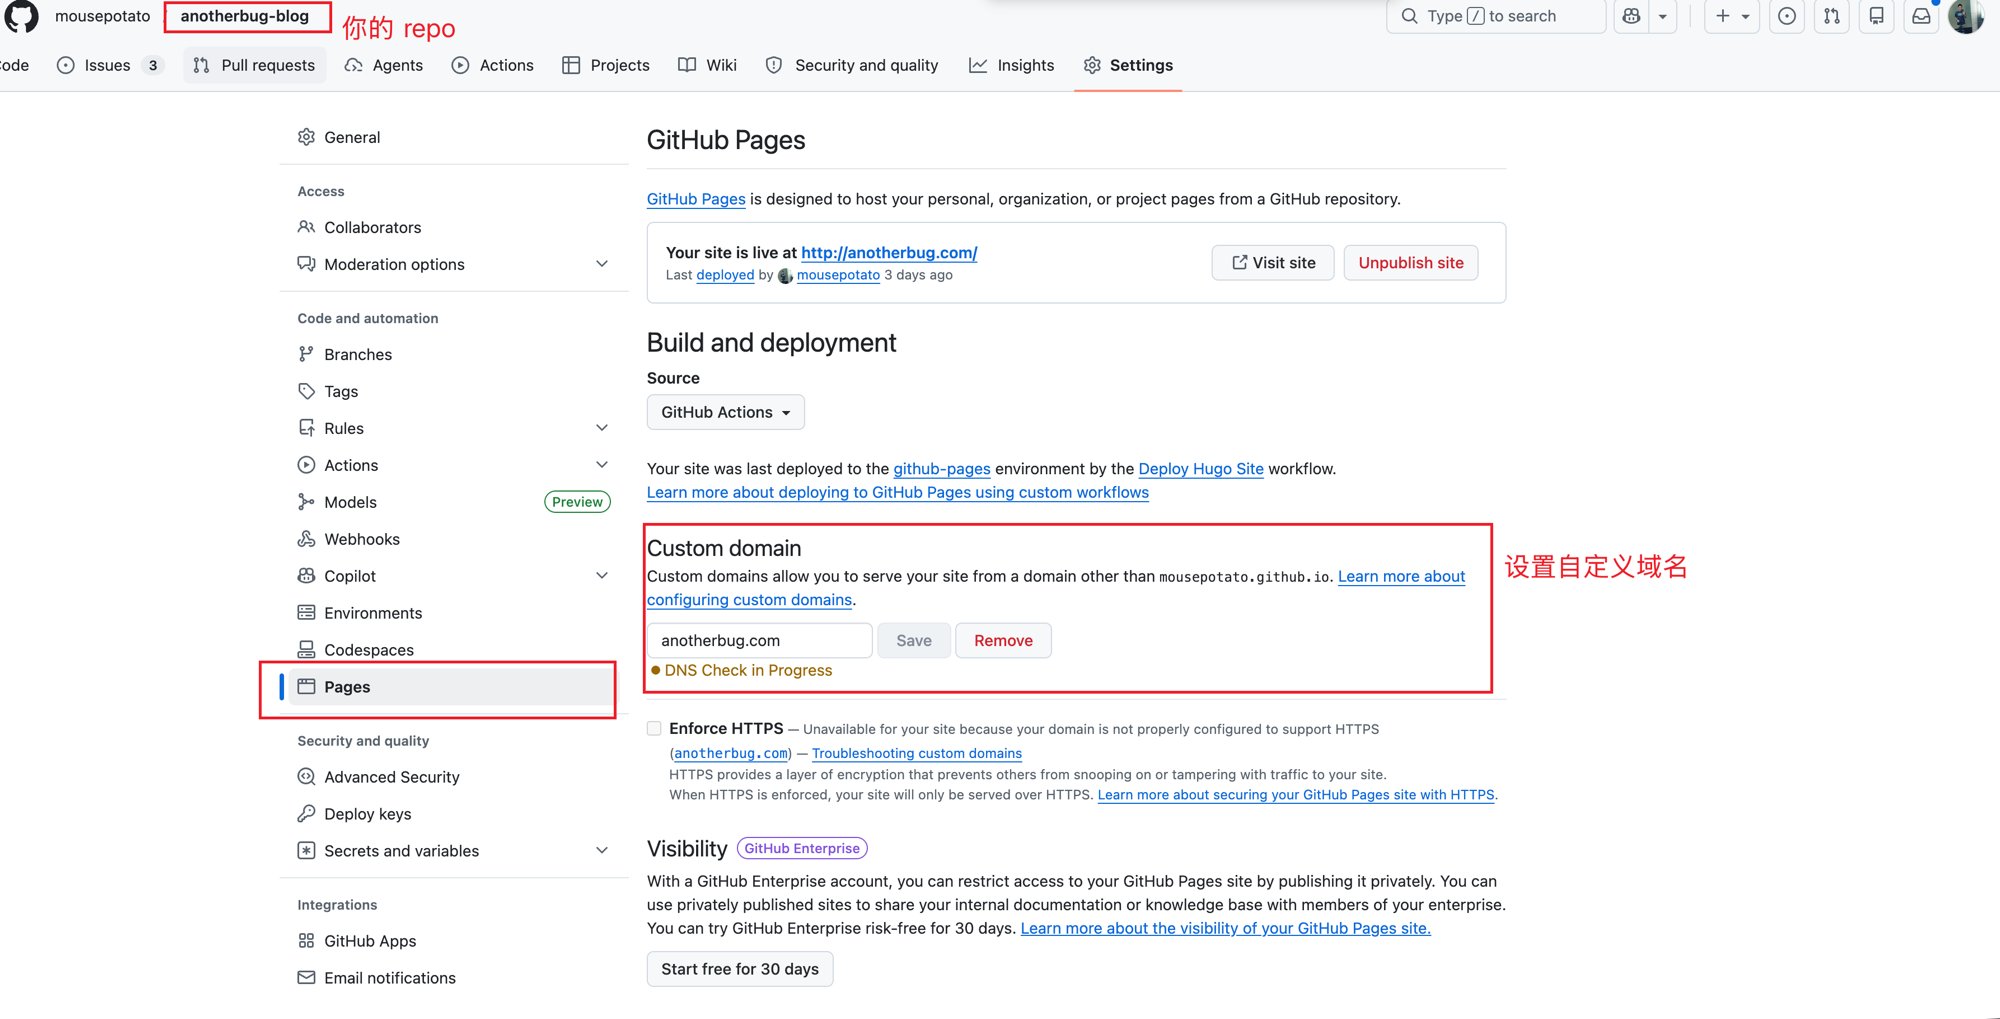Screen dimensions: 2000x1019
Task: Open the create new plus menu
Action: pos(1732,16)
